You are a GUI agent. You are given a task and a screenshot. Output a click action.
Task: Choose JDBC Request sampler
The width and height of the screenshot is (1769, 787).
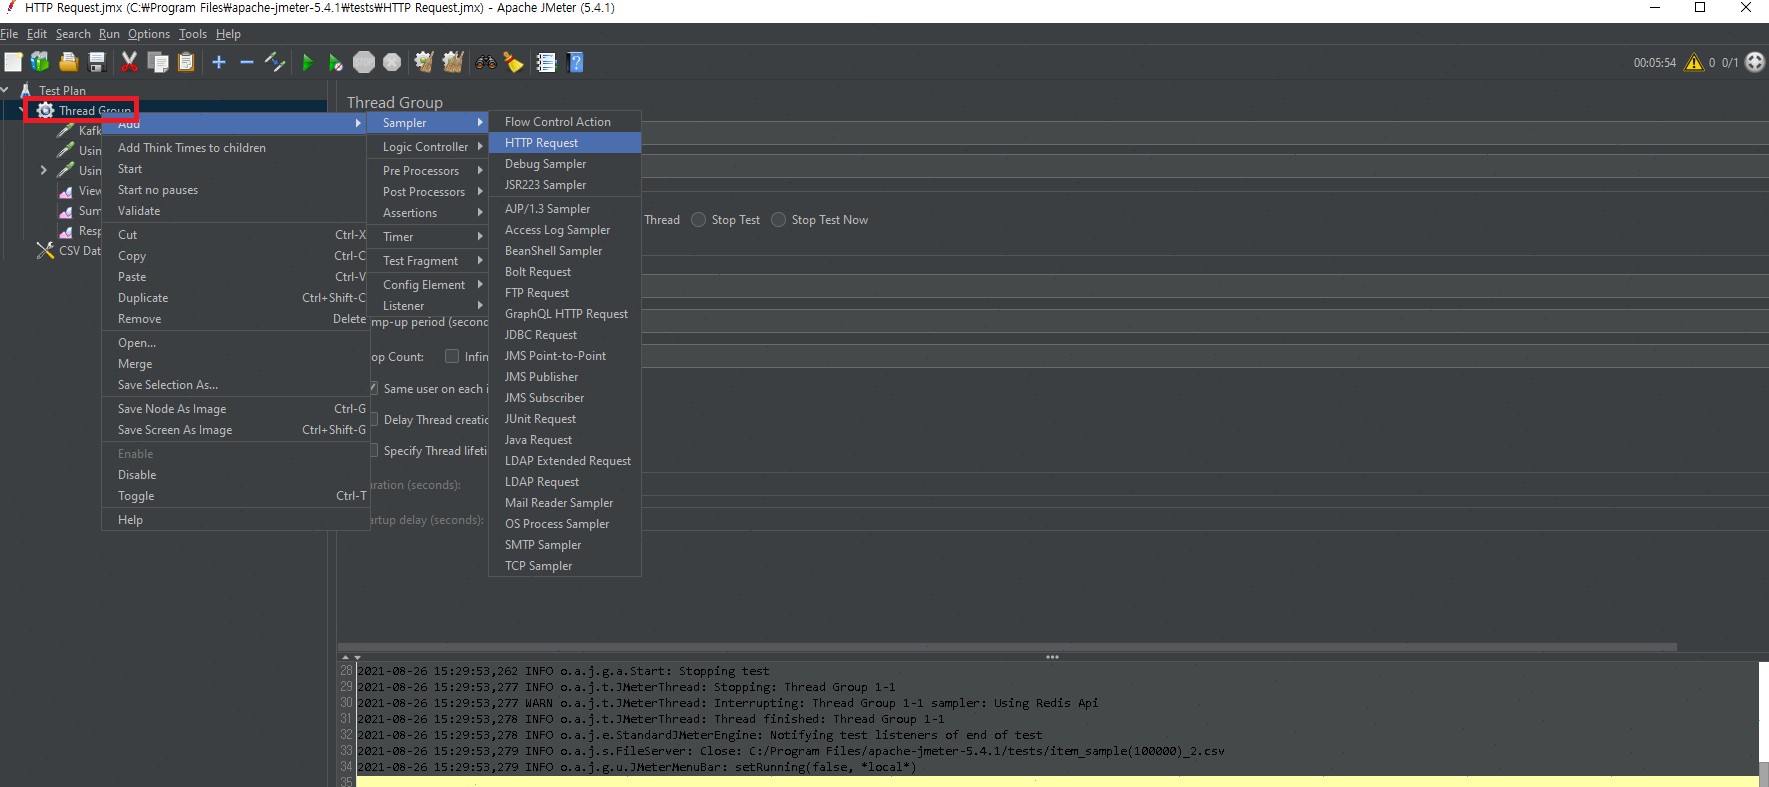pos(565,334)
